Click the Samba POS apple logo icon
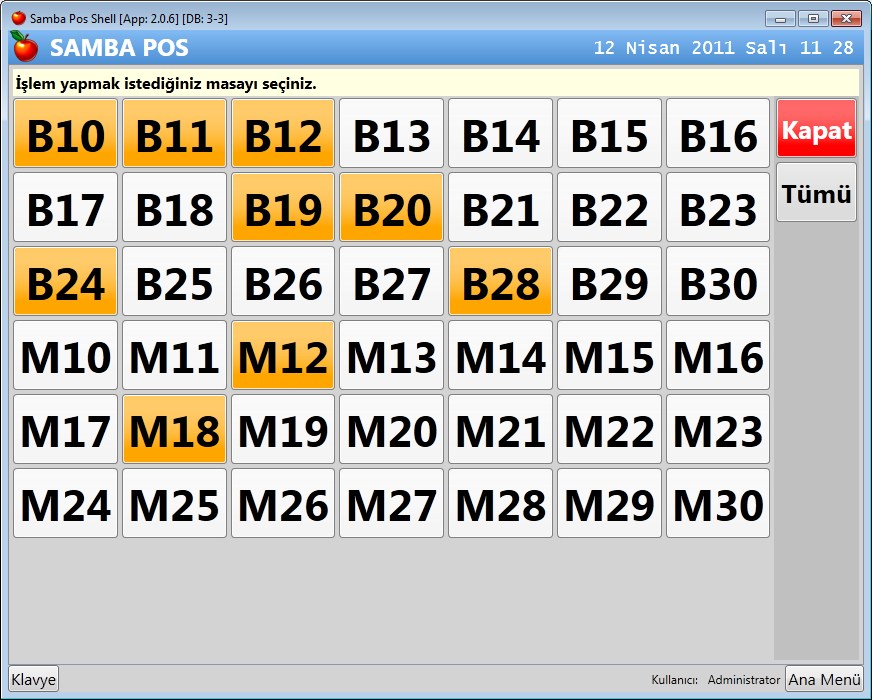 pyautogui.click(x=24, y=47)
